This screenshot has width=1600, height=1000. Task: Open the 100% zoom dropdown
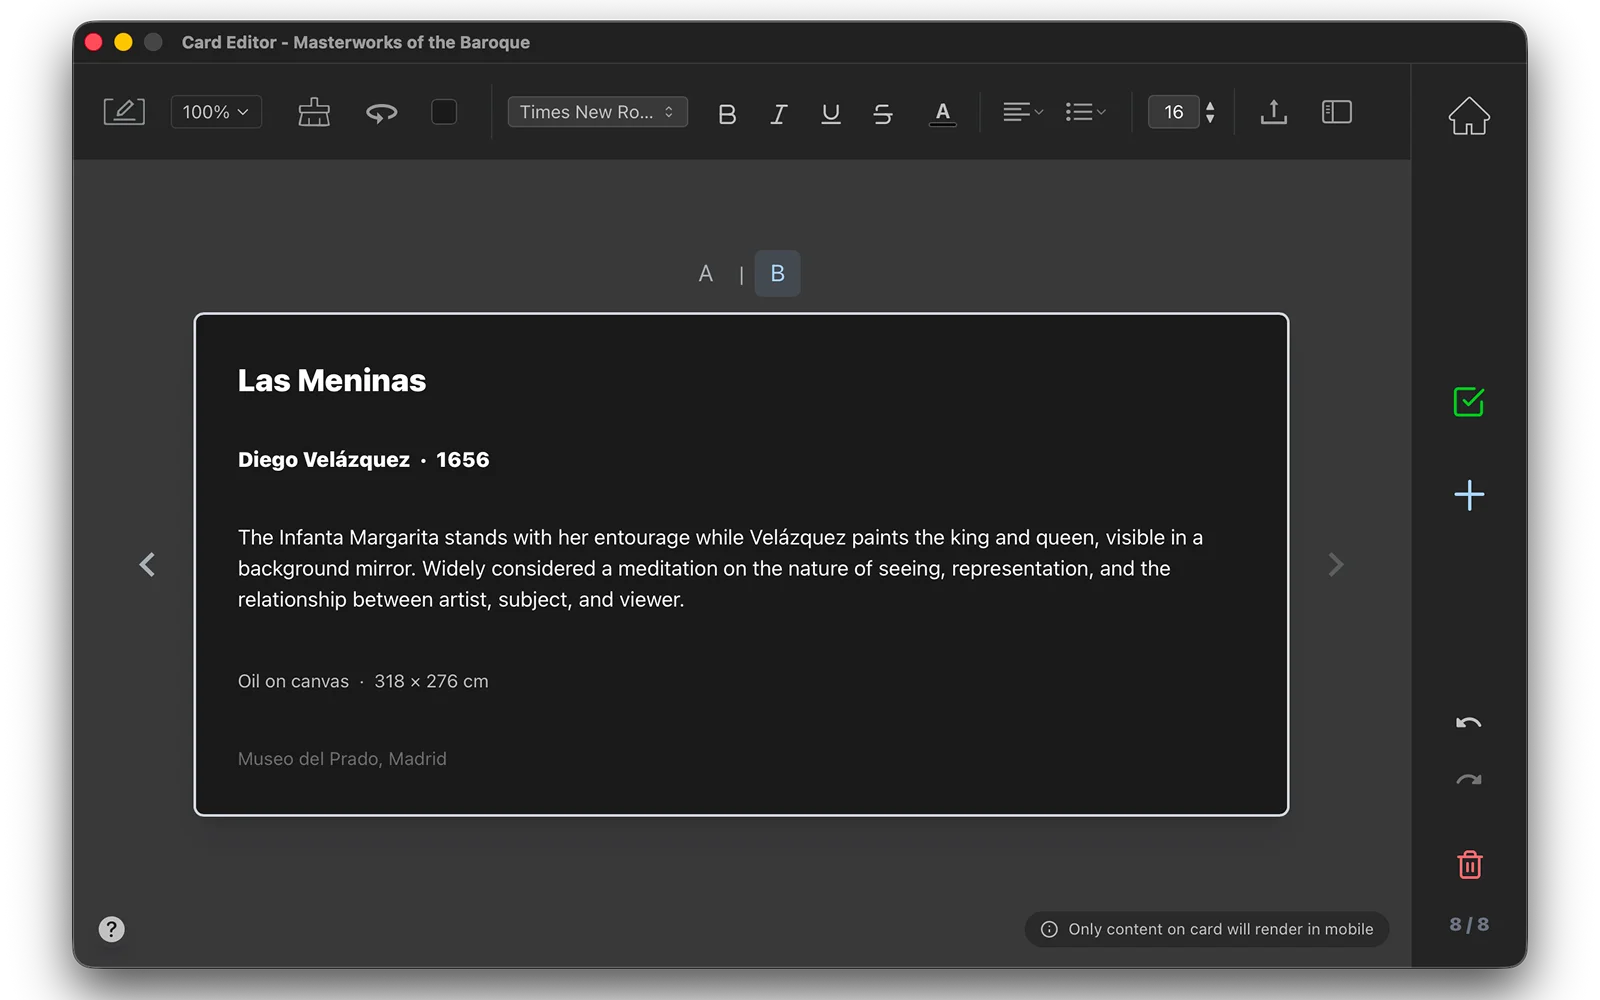(x=216, y=112)
